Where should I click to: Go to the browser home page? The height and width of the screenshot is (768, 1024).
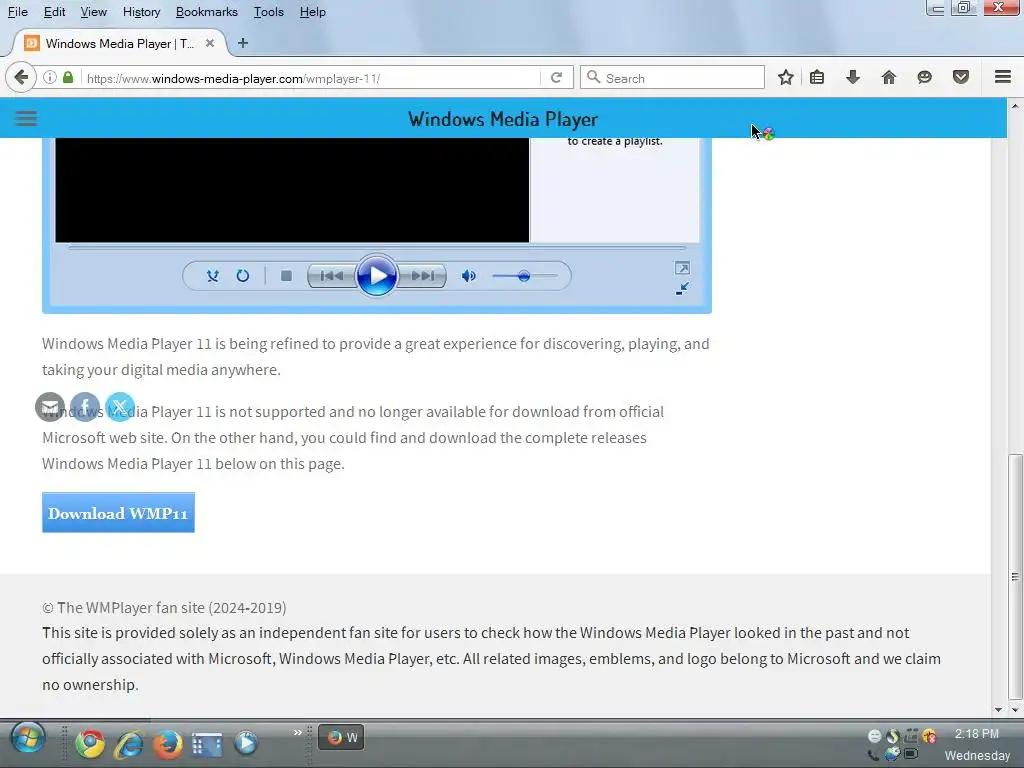(x=889, y=78)
